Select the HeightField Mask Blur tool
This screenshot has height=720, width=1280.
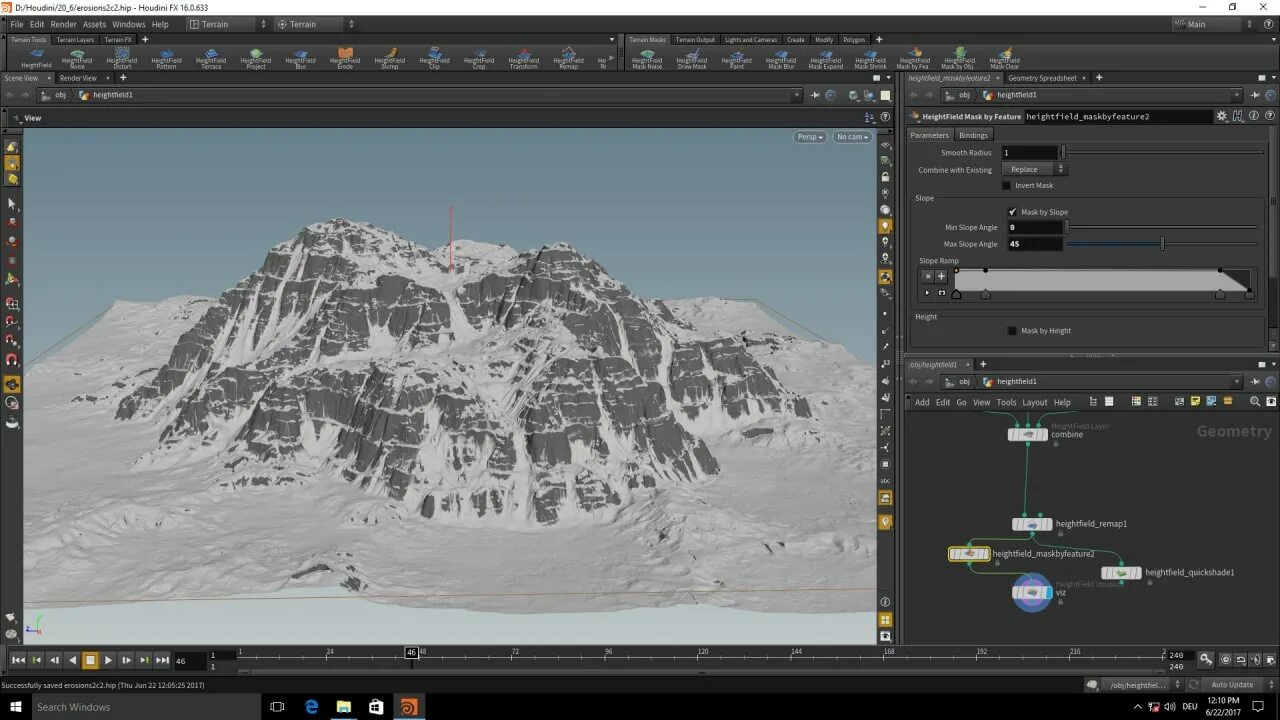(x=781, y=59)
